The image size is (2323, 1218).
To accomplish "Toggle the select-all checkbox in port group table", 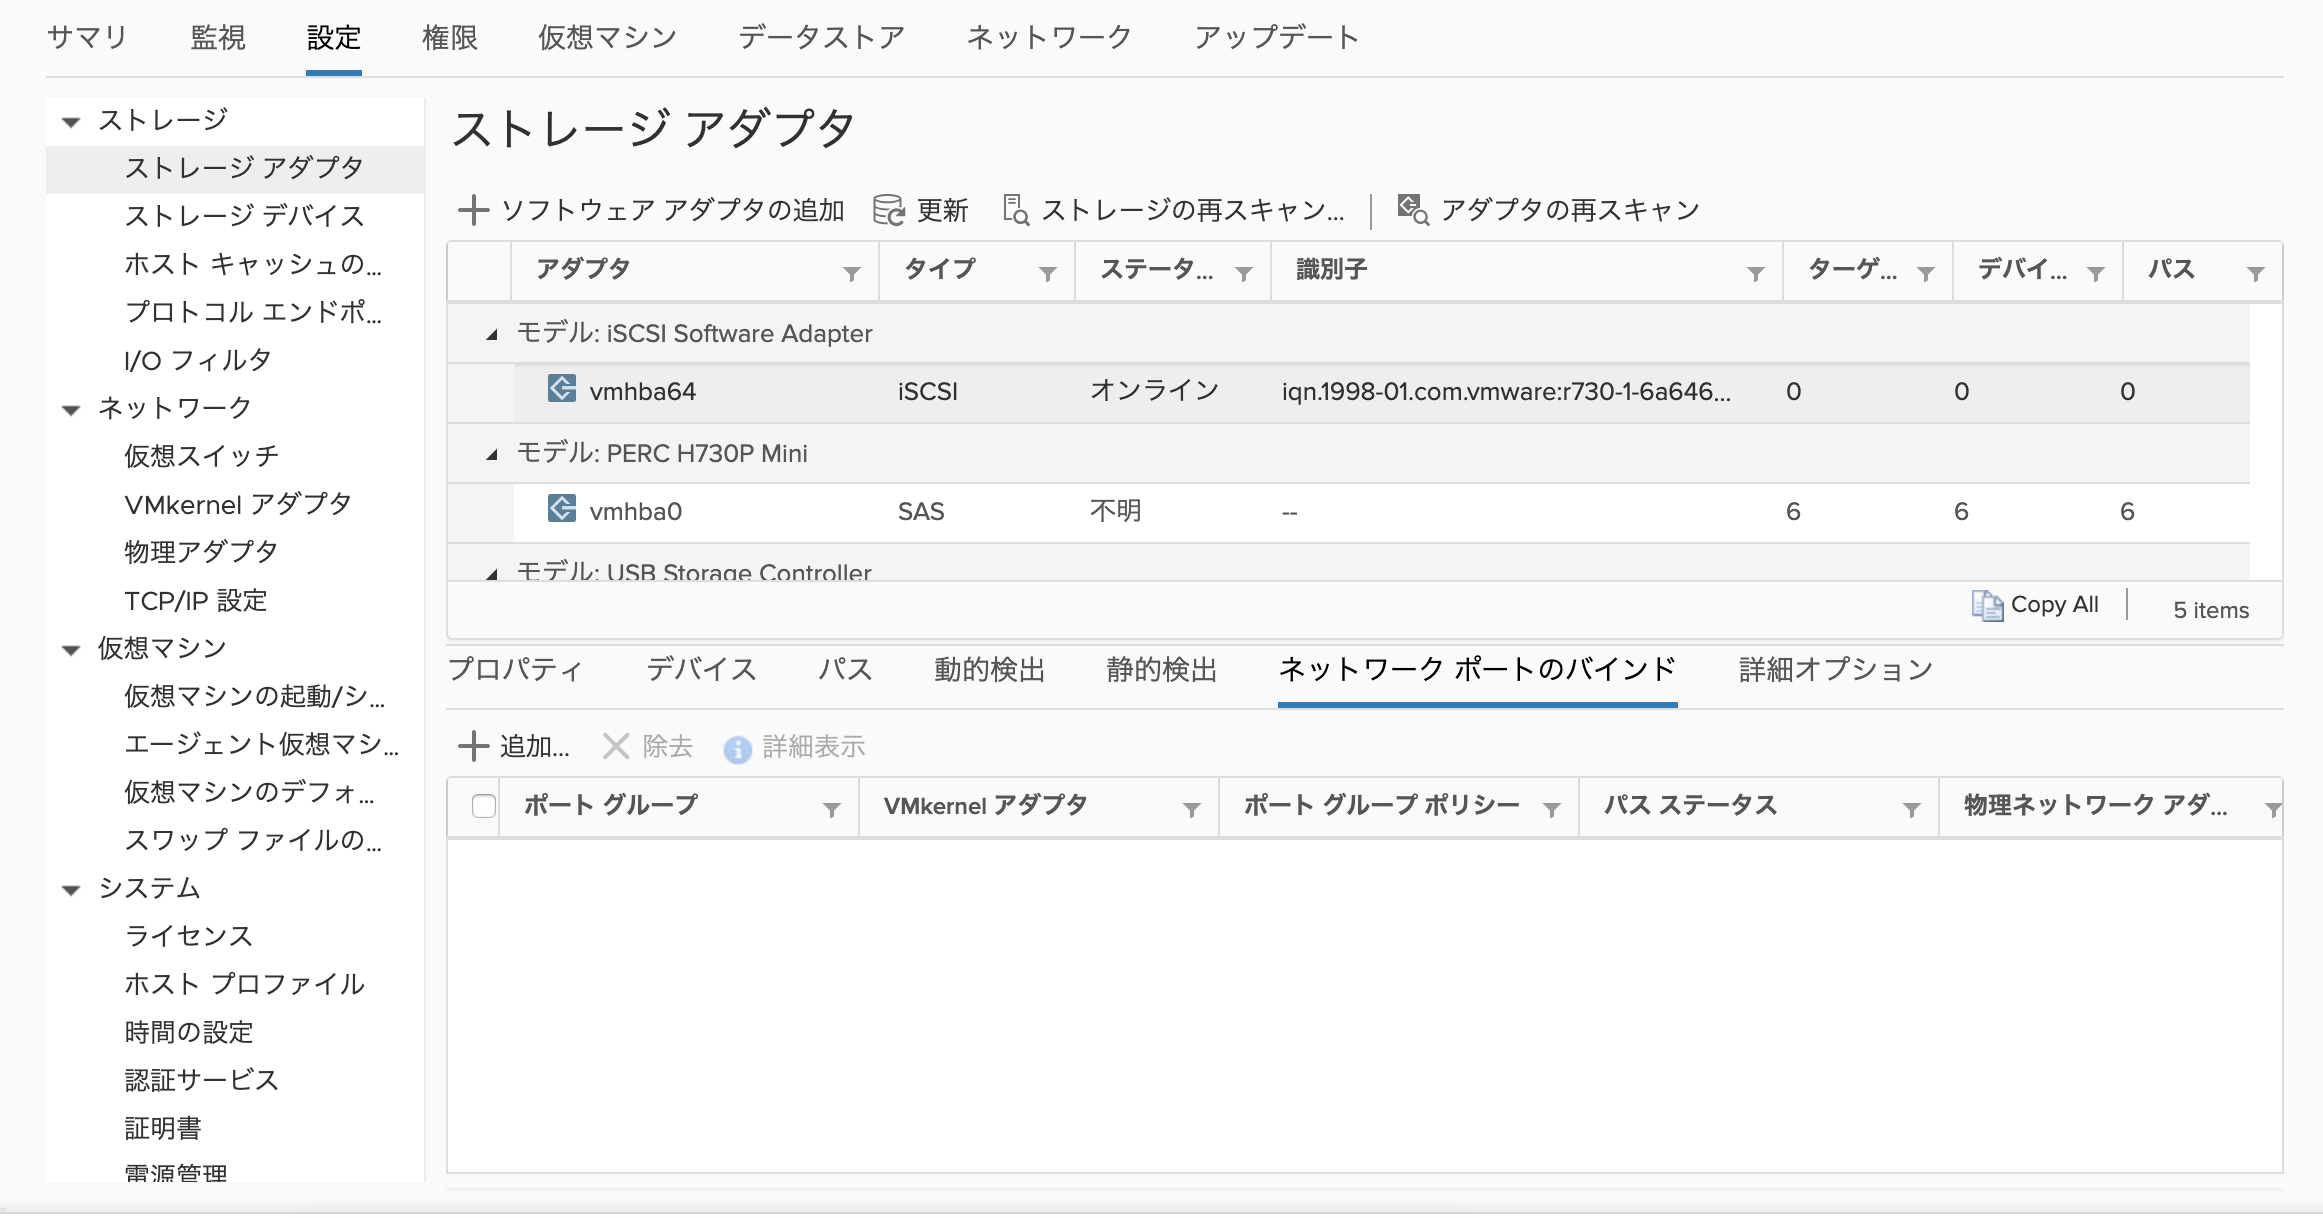I will click(x=484, y=806).
